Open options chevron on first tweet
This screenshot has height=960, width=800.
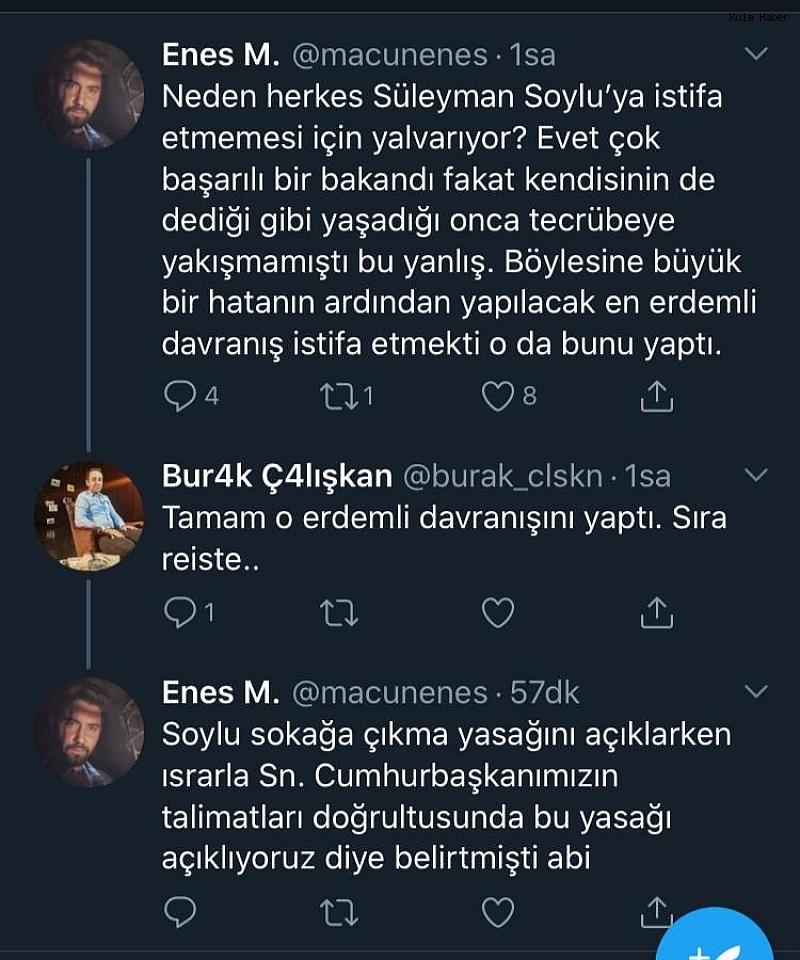pyautogui.click(x=756, y=54)
